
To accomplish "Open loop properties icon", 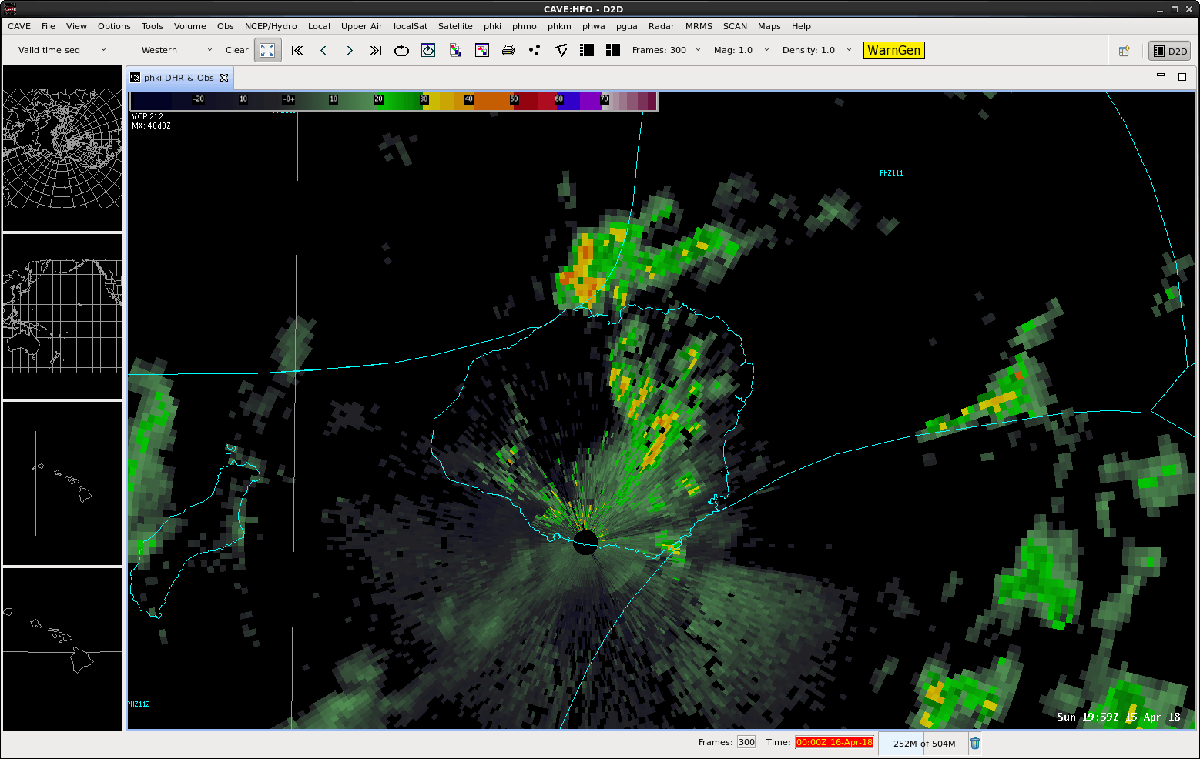I will [428, 50].
